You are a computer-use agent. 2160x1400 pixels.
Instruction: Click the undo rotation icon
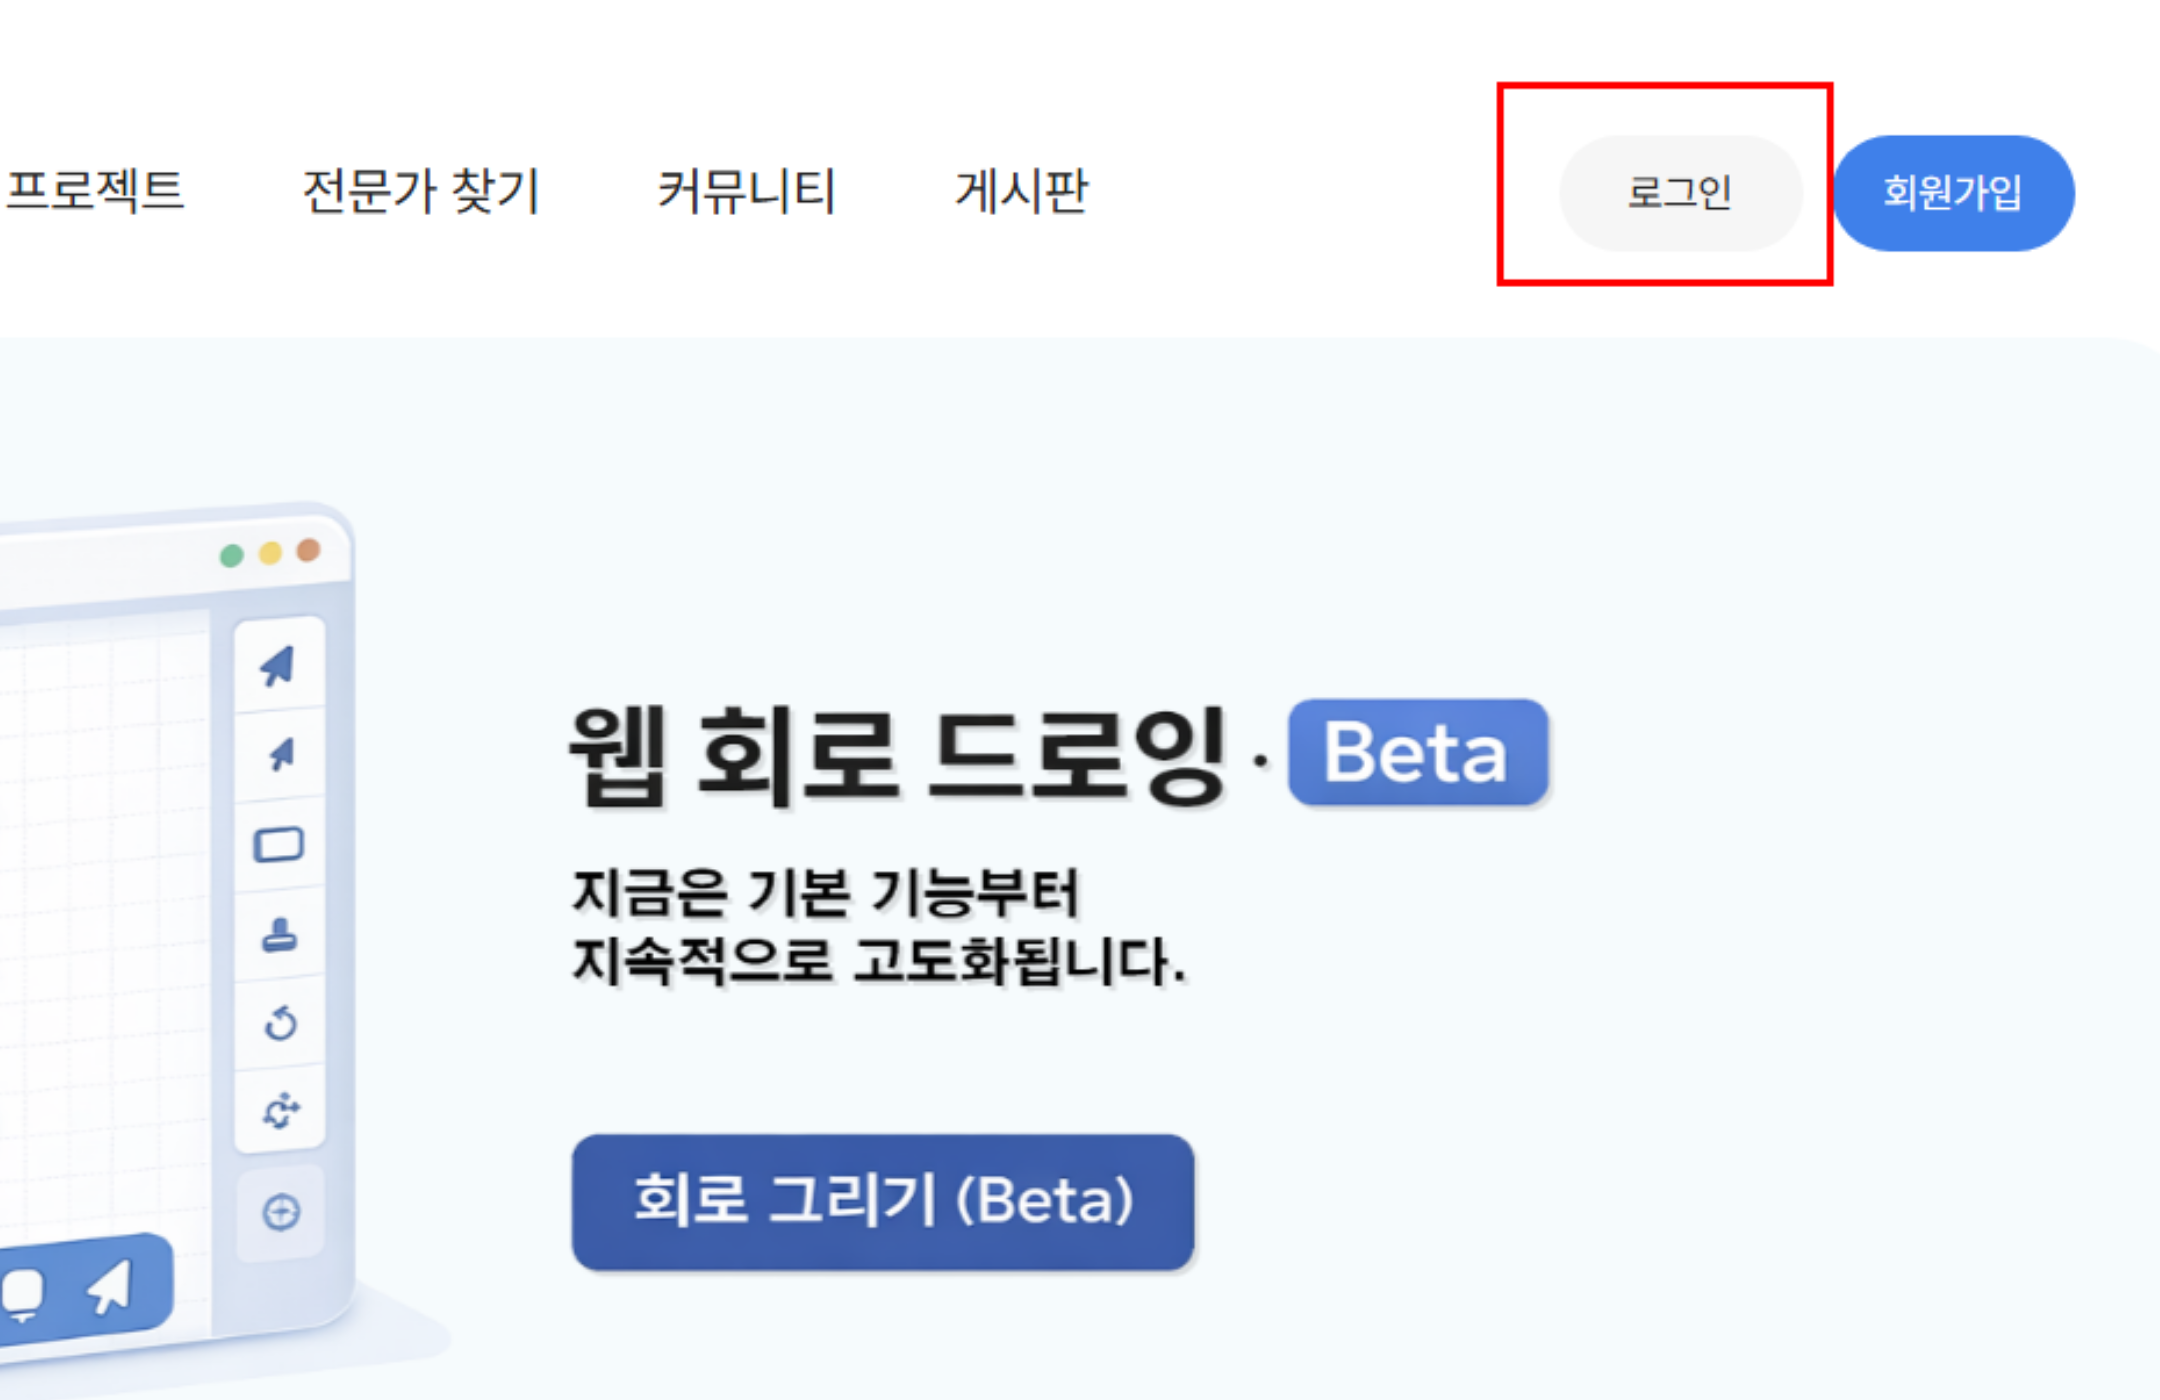point(281,1022)
